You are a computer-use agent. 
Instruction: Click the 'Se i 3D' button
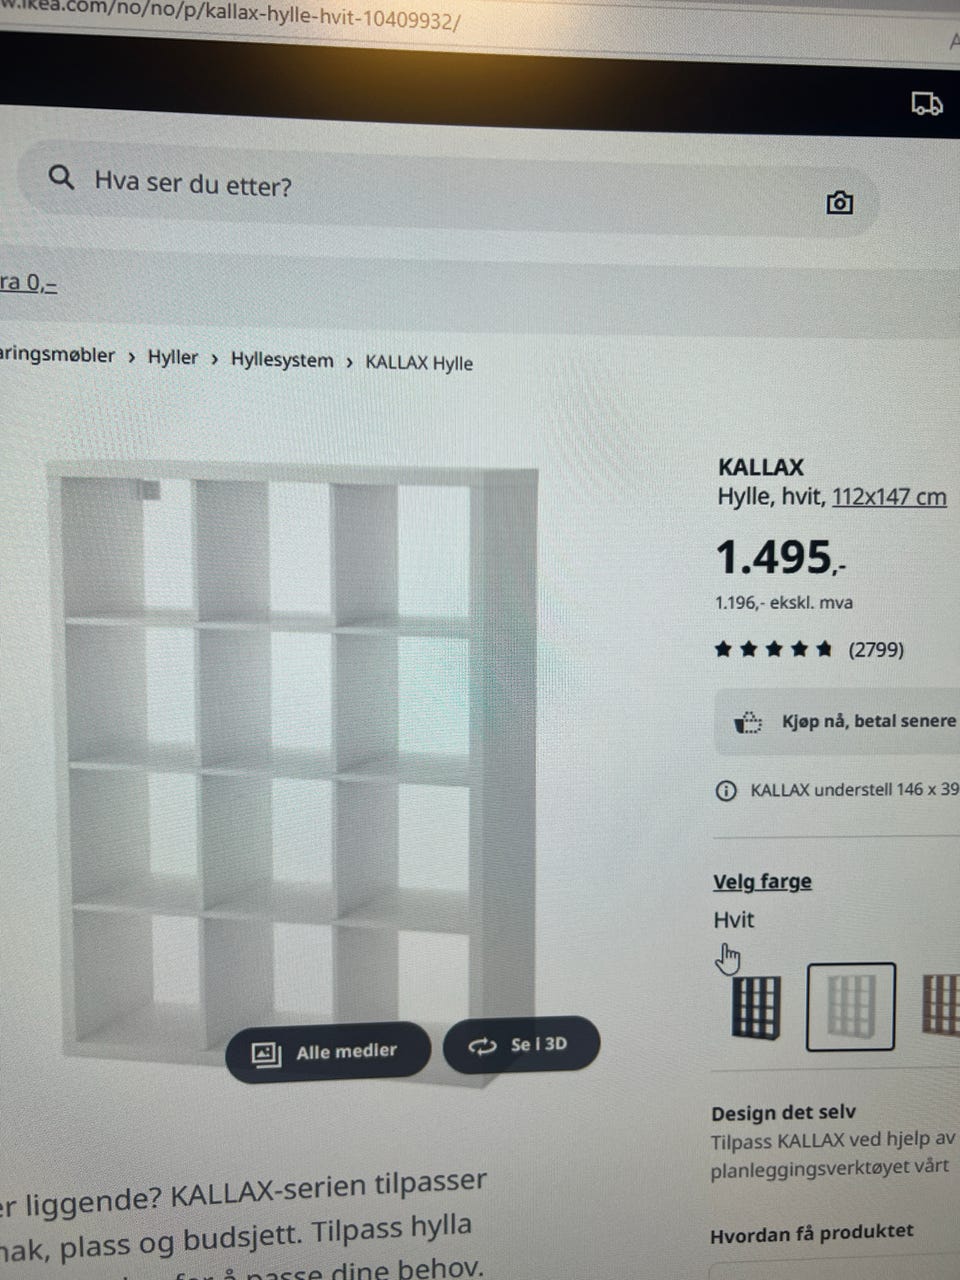520,1045
